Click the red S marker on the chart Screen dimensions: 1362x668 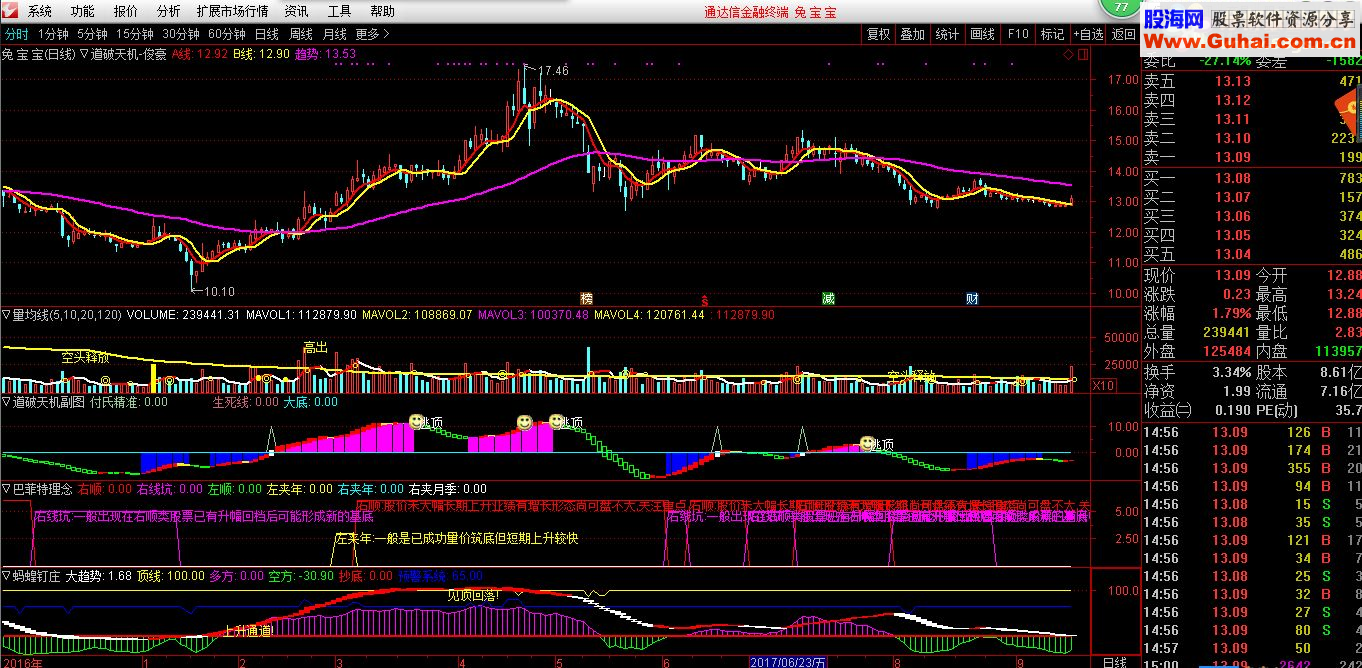[x=704, y=300]
